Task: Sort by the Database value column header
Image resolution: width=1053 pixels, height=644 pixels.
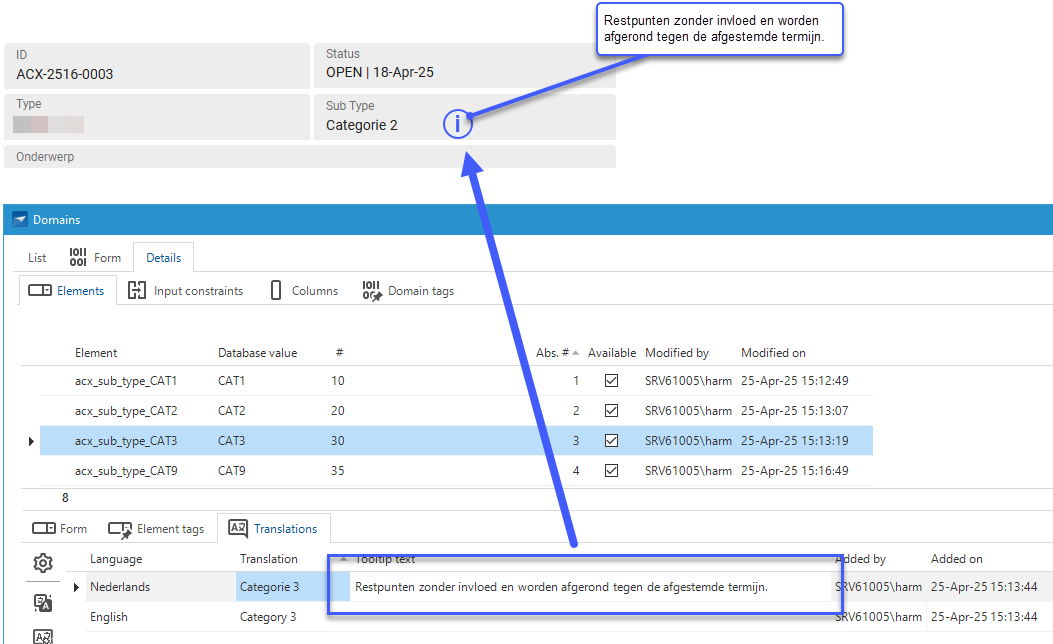Action: pyautogui.click(x=257, y=353)
